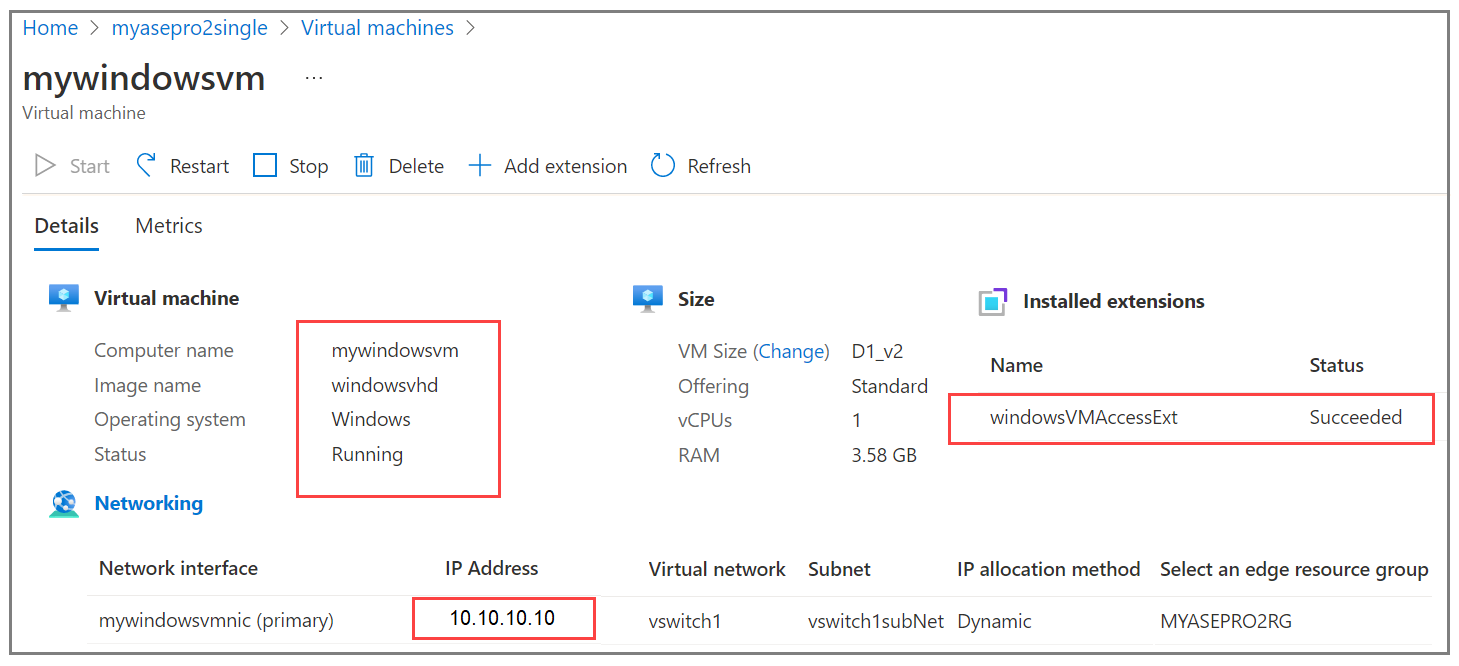
Task: Select the IP address 10.10.10.10
Action: click(x=502, y=619)
